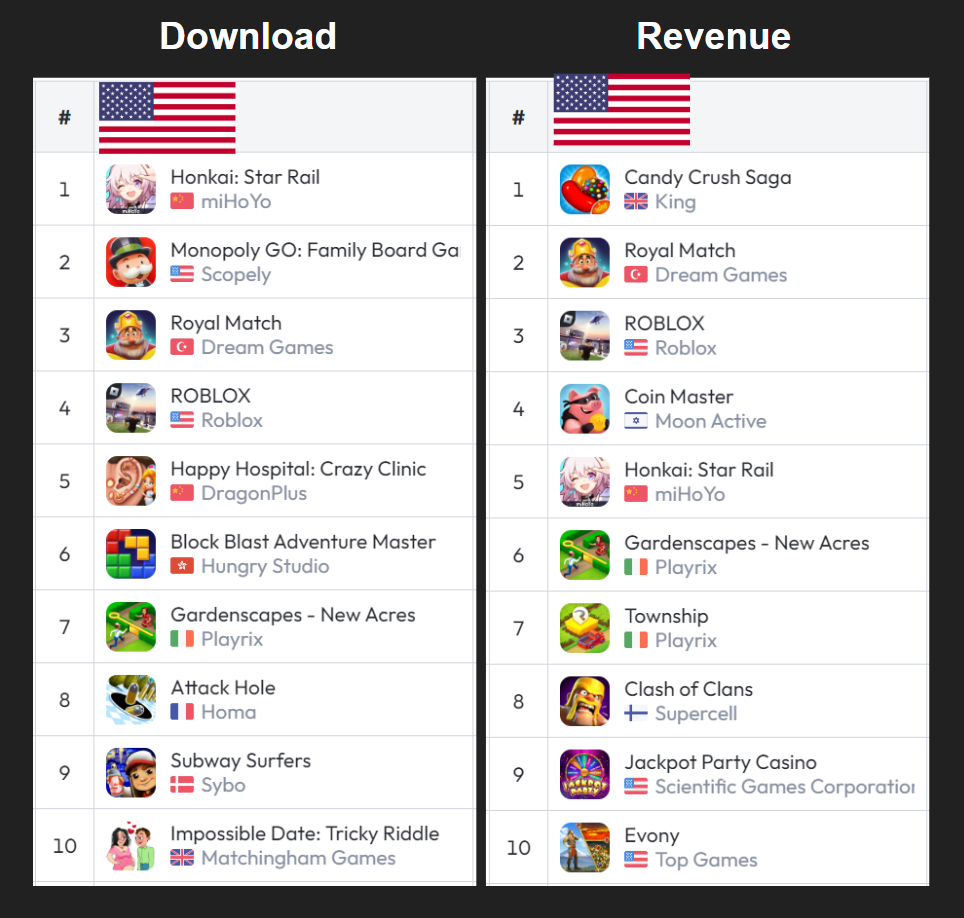Click the US flag in Revenue header

(622, 109)
